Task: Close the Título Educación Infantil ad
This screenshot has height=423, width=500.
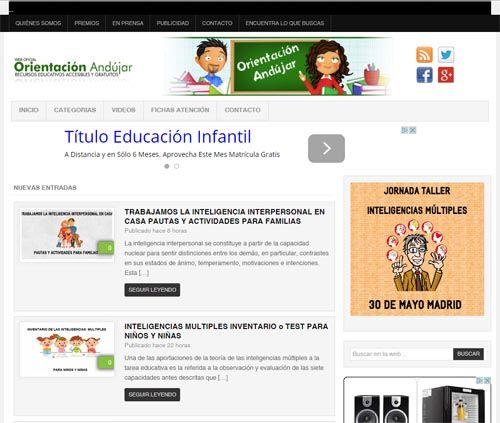Action: pyautogui.click(x=413, y=130)
